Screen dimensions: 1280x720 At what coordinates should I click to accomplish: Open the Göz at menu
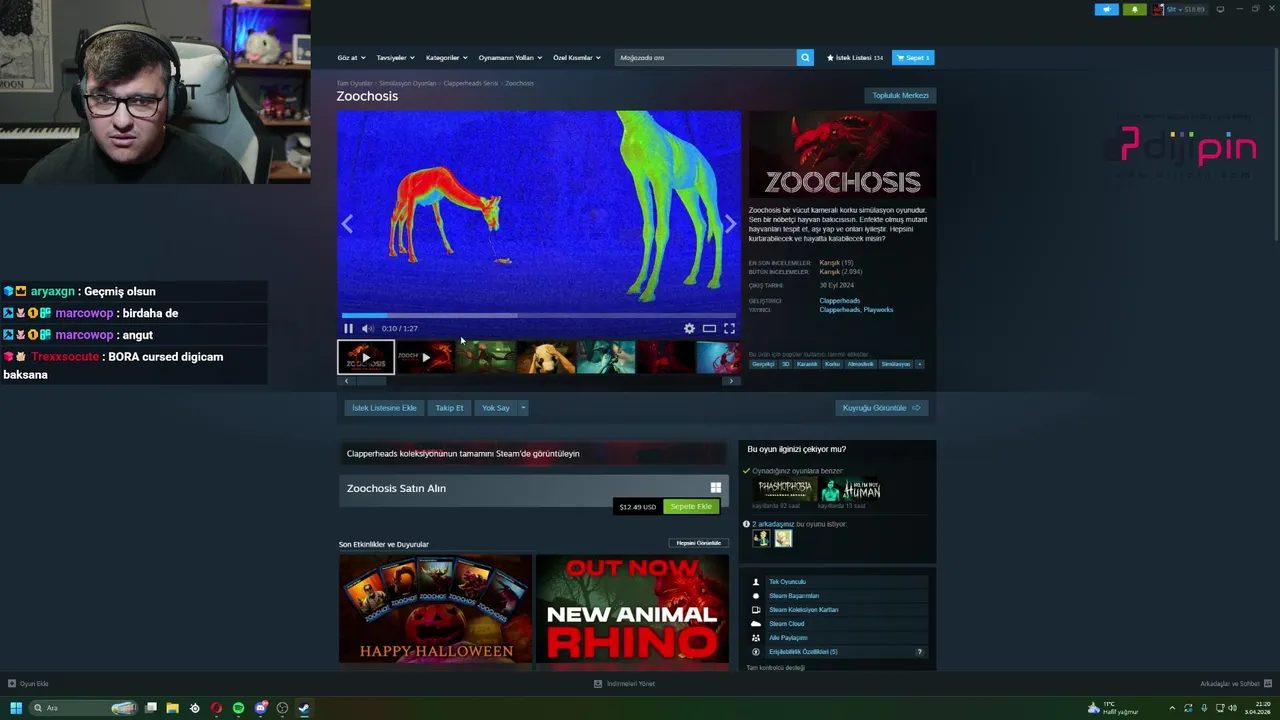[x=351, y=57]
